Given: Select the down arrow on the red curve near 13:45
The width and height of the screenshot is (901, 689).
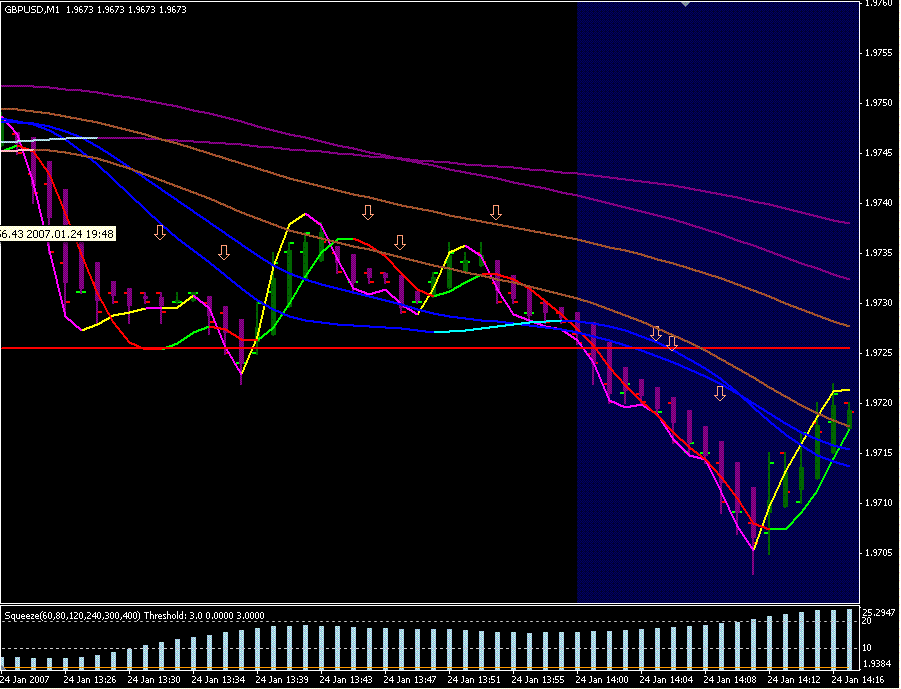Looking at the screenshot, I should [x=400, y=242].
